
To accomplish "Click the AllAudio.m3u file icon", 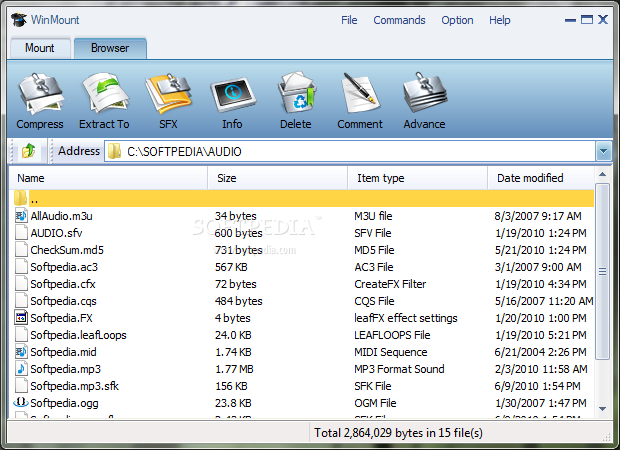I will [21, 216].
